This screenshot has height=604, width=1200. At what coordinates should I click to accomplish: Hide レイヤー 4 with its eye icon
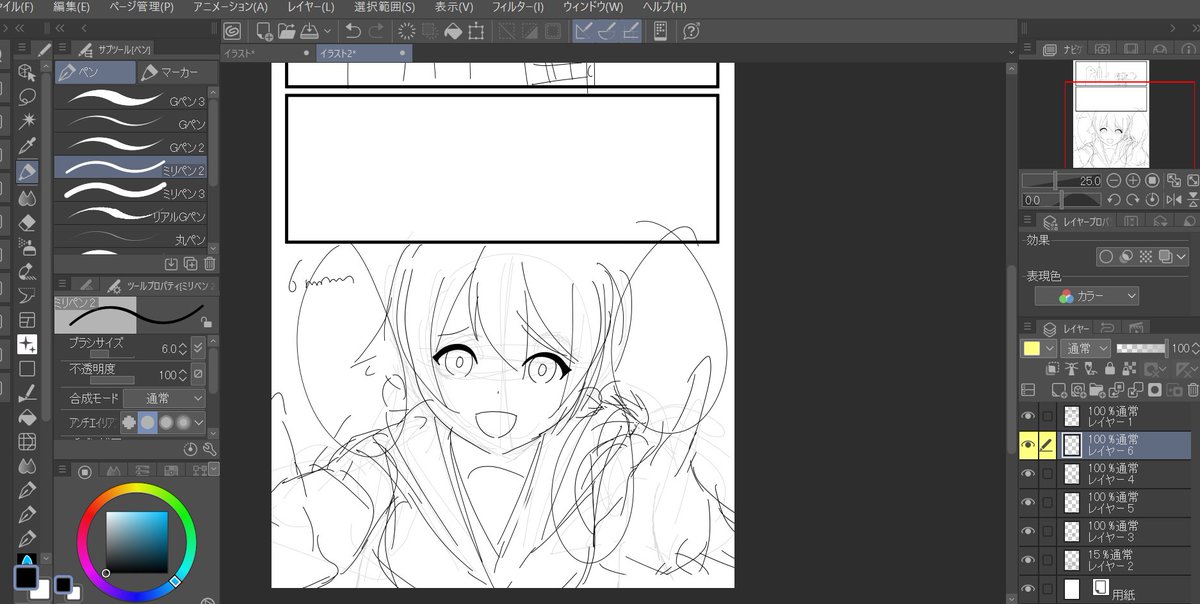(x=1028, y=474)
